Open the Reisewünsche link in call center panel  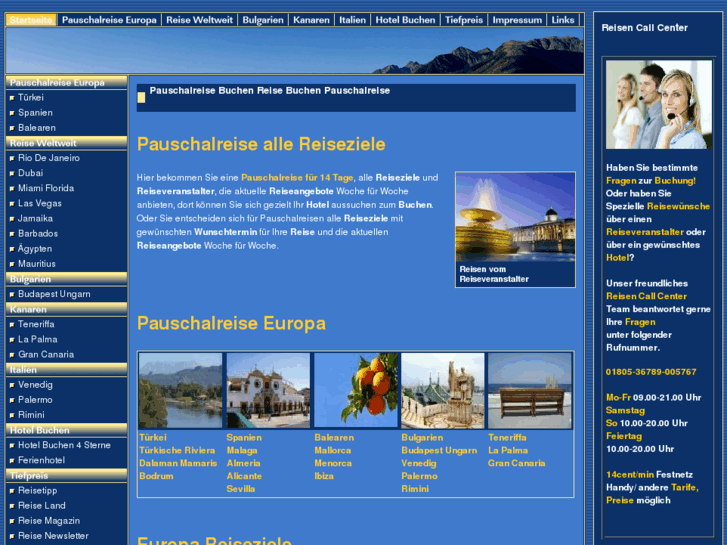pyautogui.click(x=678, y=206)
